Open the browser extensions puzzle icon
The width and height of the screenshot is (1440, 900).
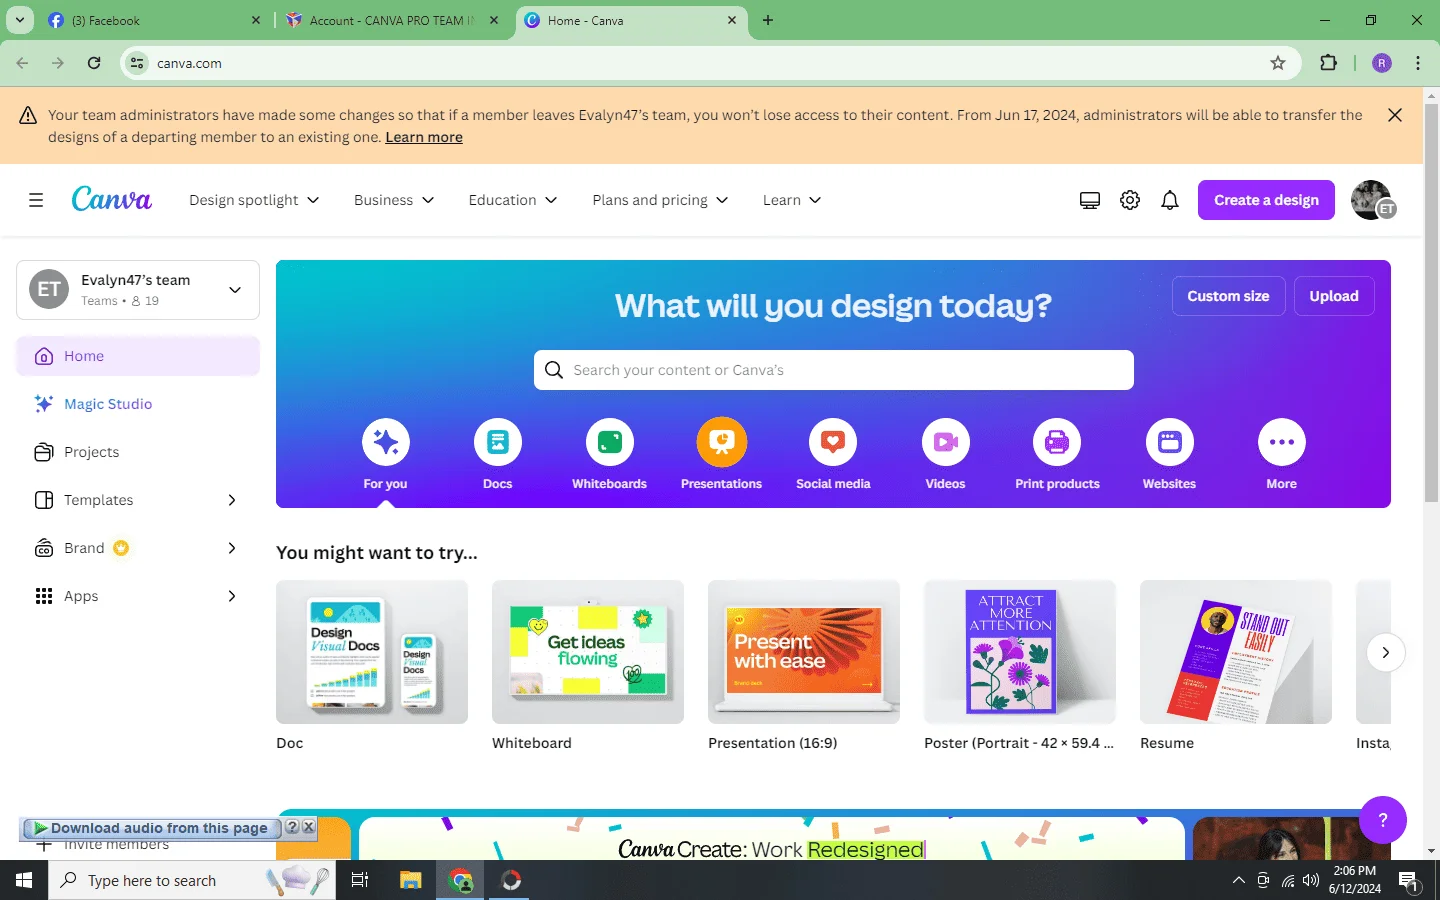1328,63
